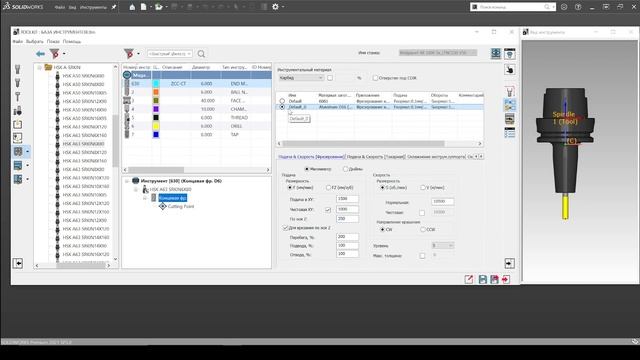This screenshot has width=640, height=360.
Task: Click the yellow color swatch of tool 6
Action: (x=156, y=126)
